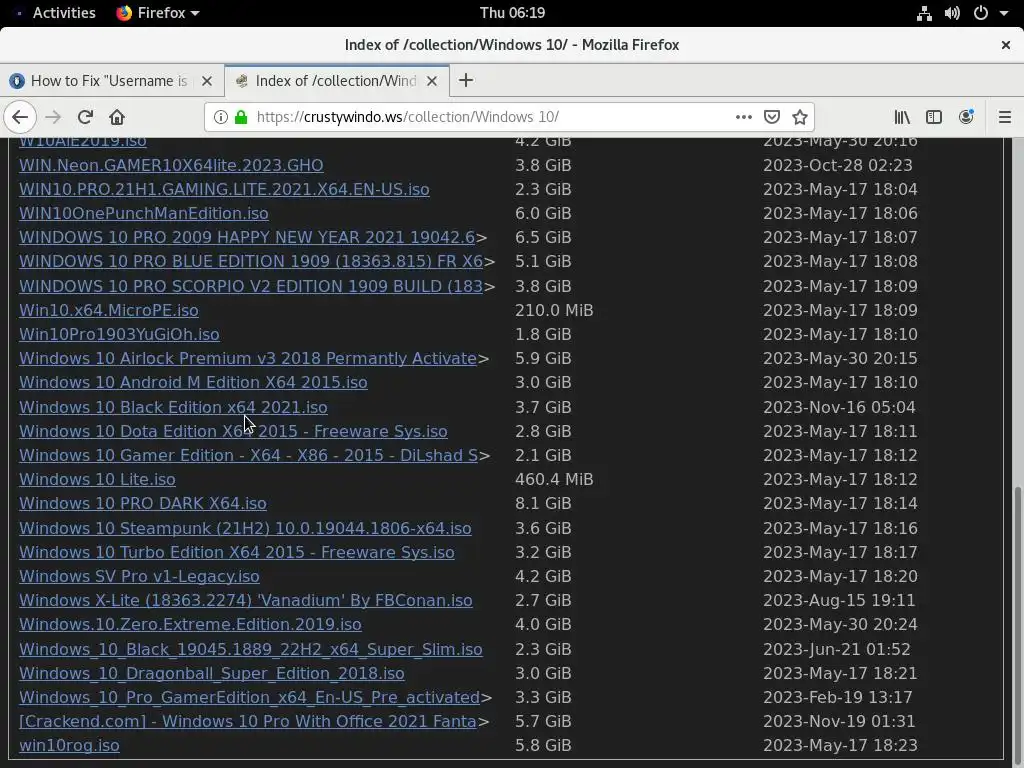Open WINDOWS 10 PRO 2009 HAPPY NEW YEAR link
The height and width of the screenshot is (768, 1024).
247,237
